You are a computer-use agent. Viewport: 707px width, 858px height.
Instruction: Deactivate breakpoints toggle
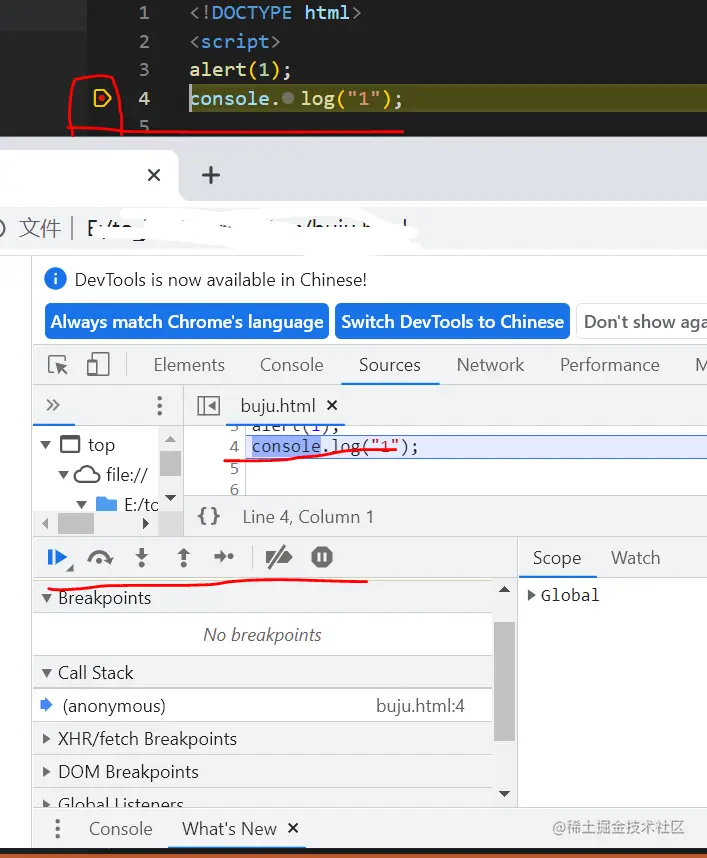[279, 558]
